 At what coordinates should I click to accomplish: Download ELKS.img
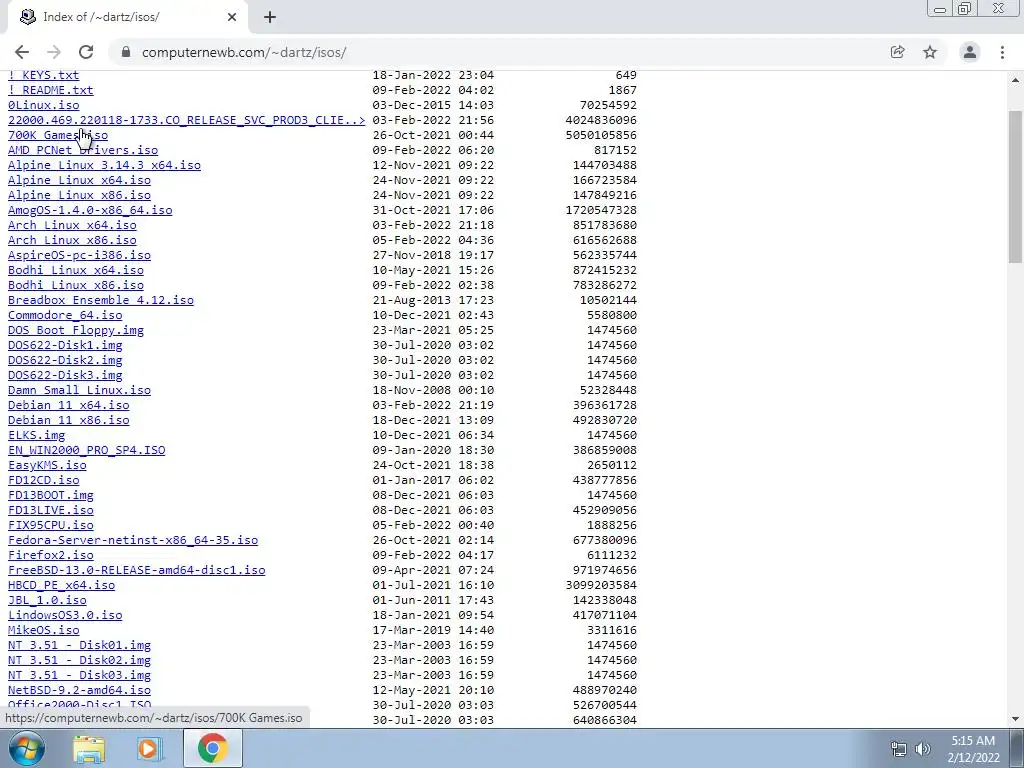(x=36, y=436)
